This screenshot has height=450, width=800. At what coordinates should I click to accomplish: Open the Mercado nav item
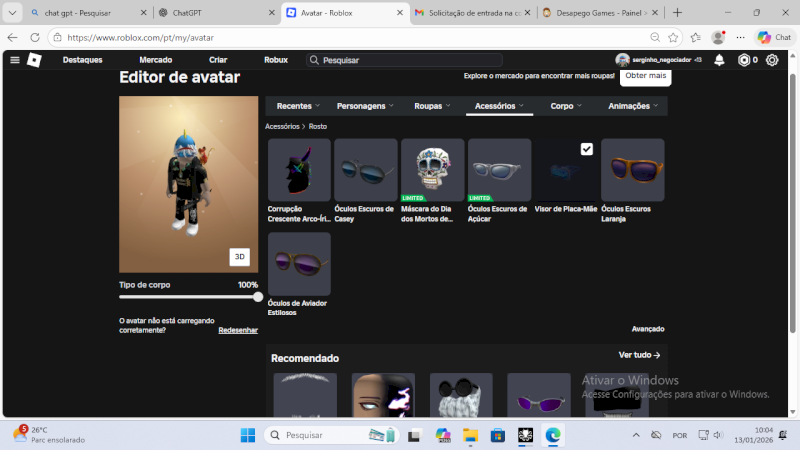155,60
